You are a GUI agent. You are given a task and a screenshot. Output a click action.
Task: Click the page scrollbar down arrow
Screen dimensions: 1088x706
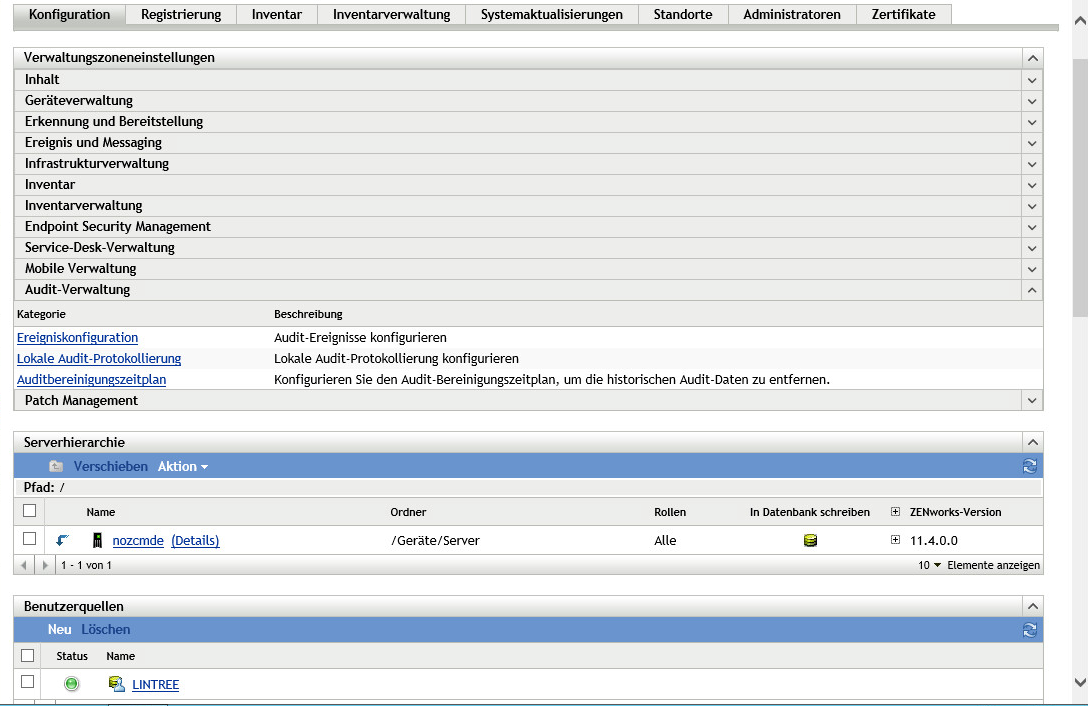pos(1080,682)
